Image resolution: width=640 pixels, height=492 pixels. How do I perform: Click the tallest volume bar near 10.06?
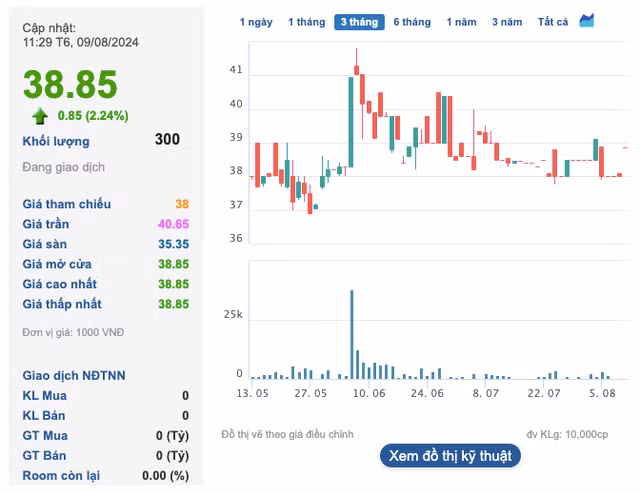click(x=351, y=334)
